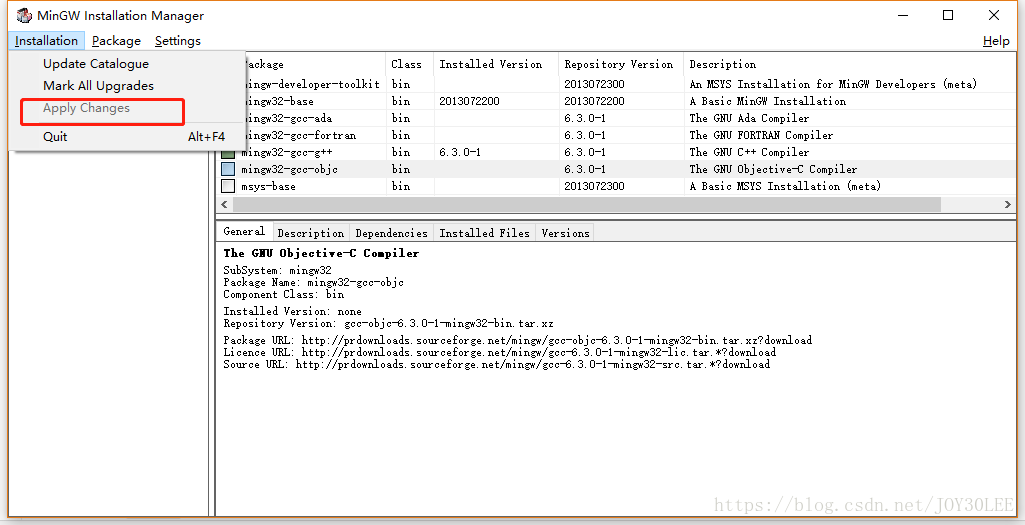
Task: Click 'A Basic MSYS Installation (meta)' description
Action: [x=785, y=186]
